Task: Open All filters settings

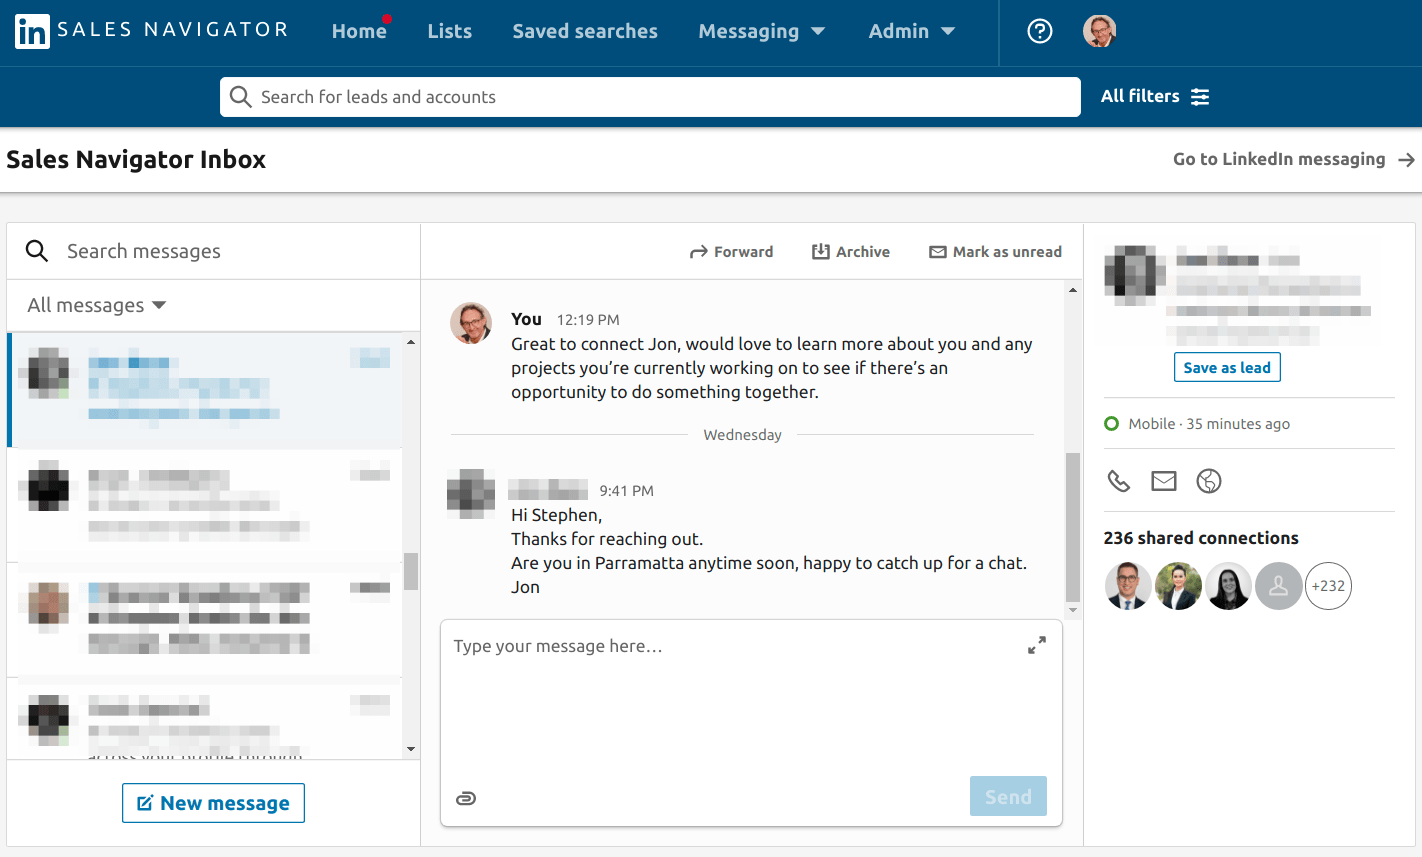Action: [1155, 96]
